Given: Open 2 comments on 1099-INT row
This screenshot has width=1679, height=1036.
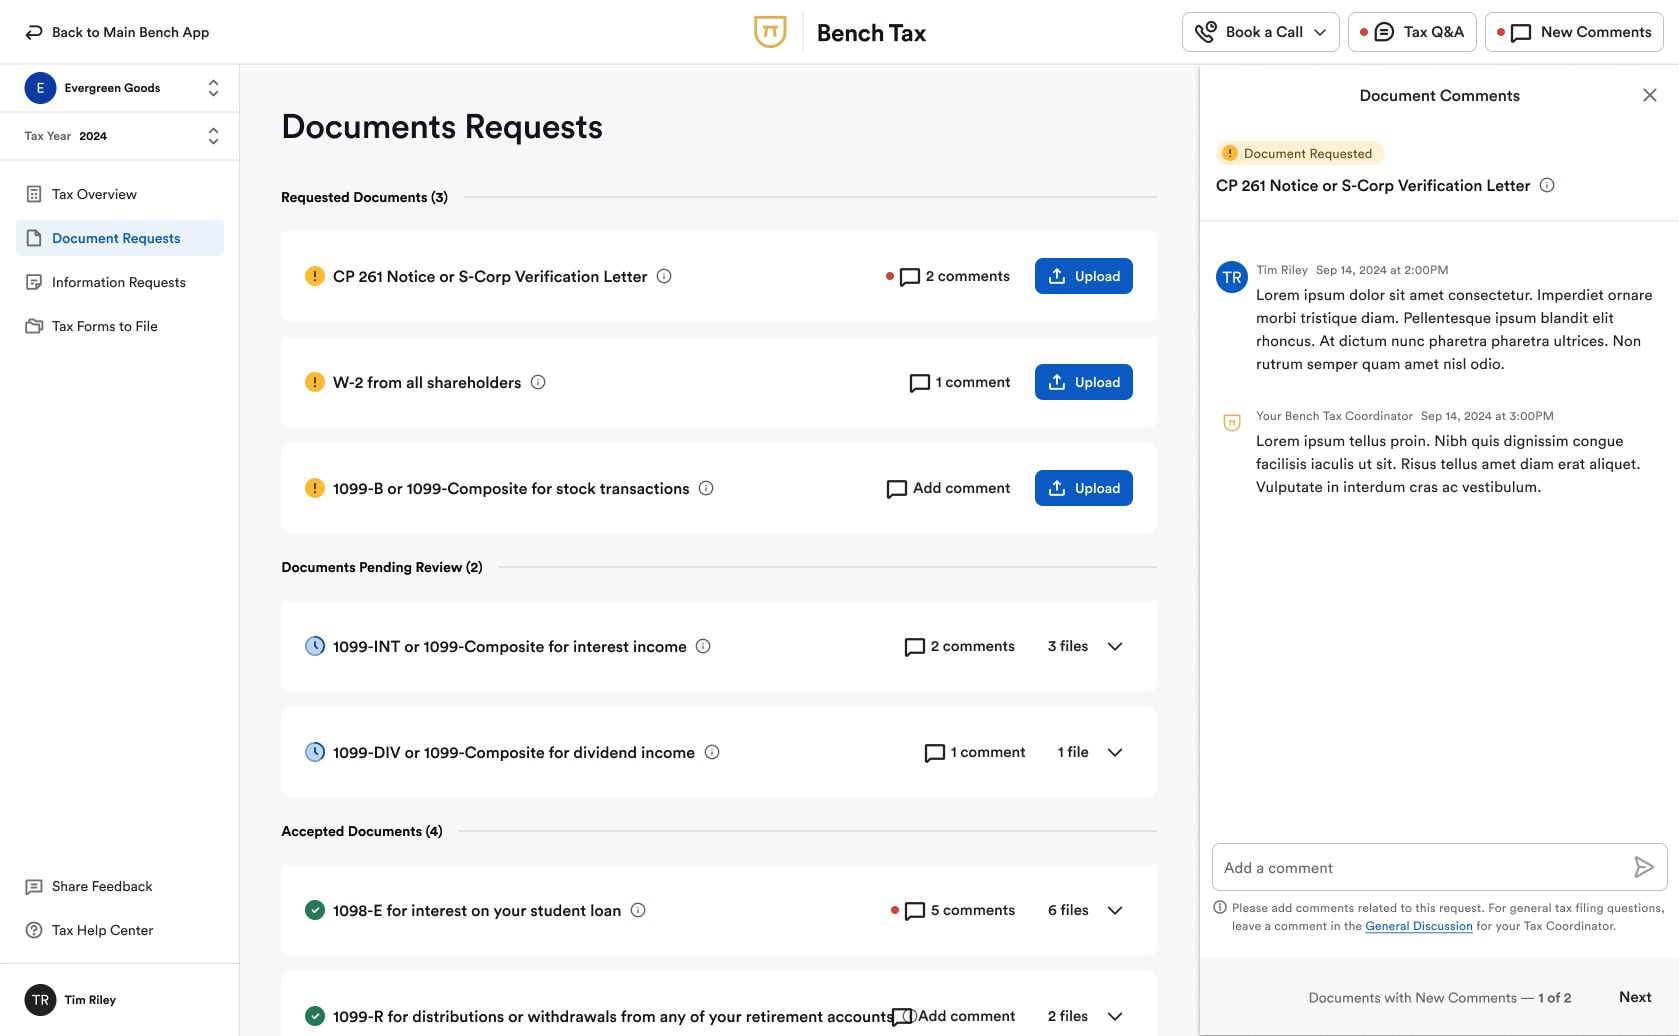Looking at the screenshot, I should (x=959, y=646).
